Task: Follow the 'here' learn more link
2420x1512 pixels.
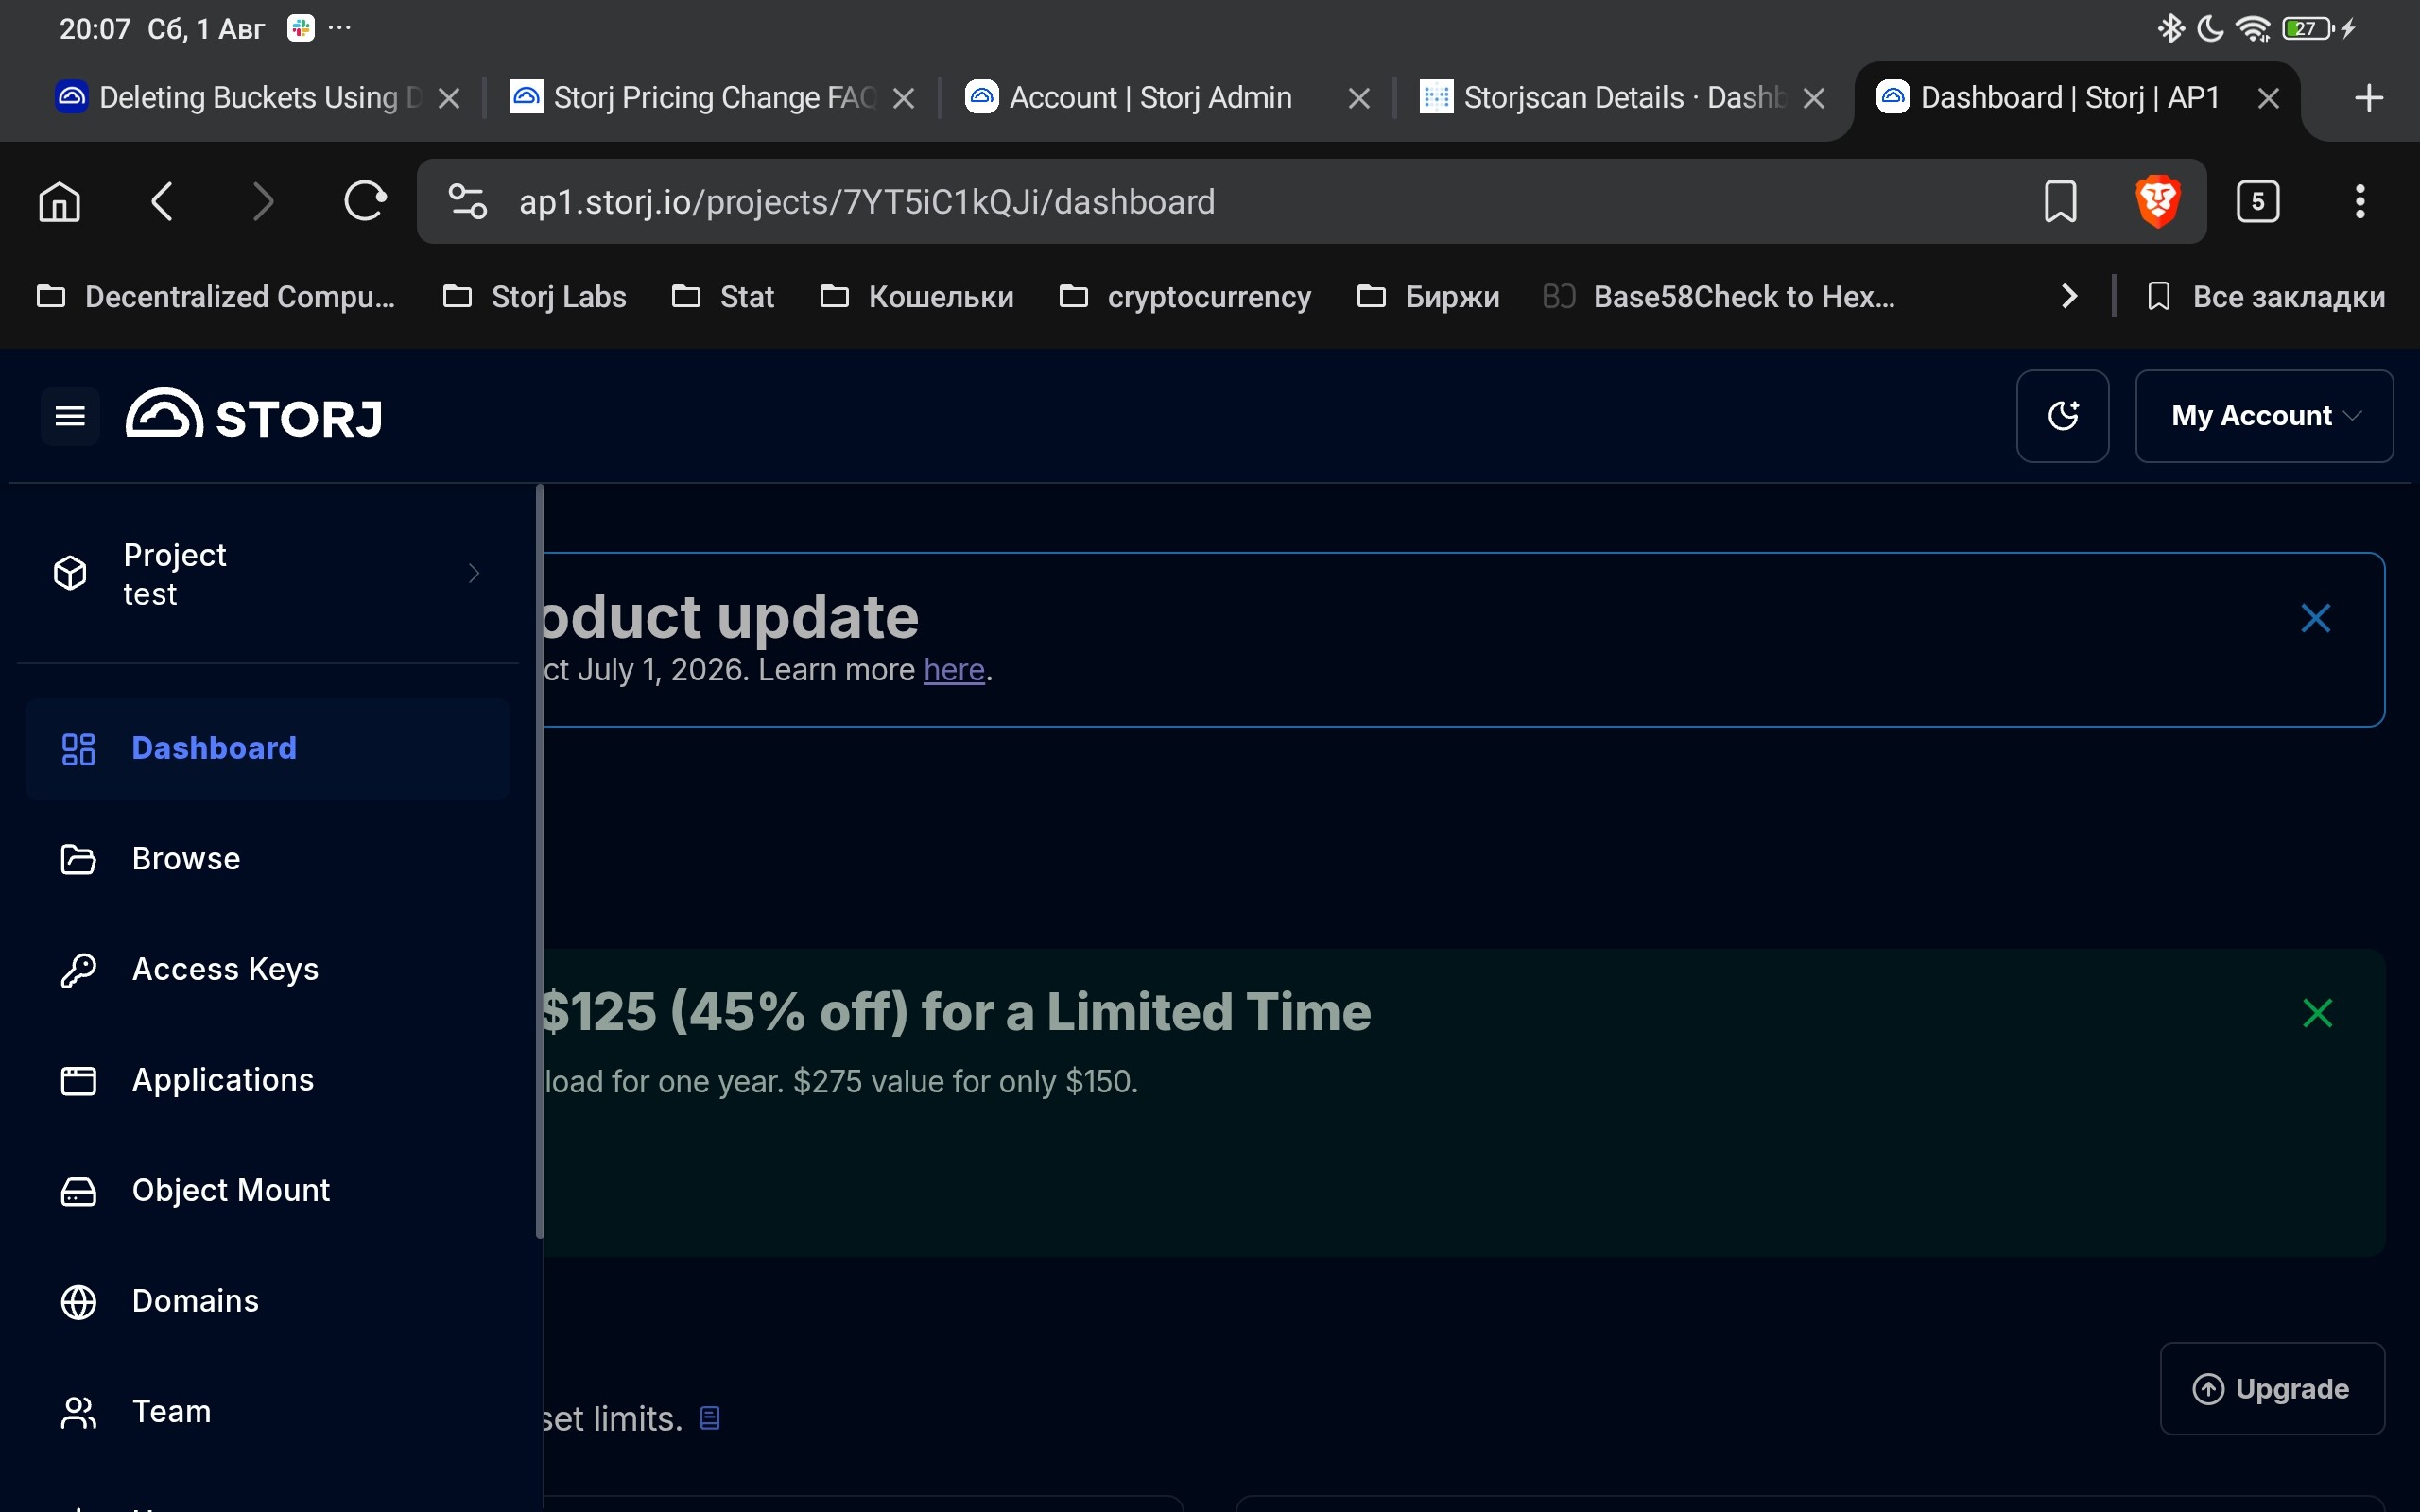Action: click(x=954, y=669)
